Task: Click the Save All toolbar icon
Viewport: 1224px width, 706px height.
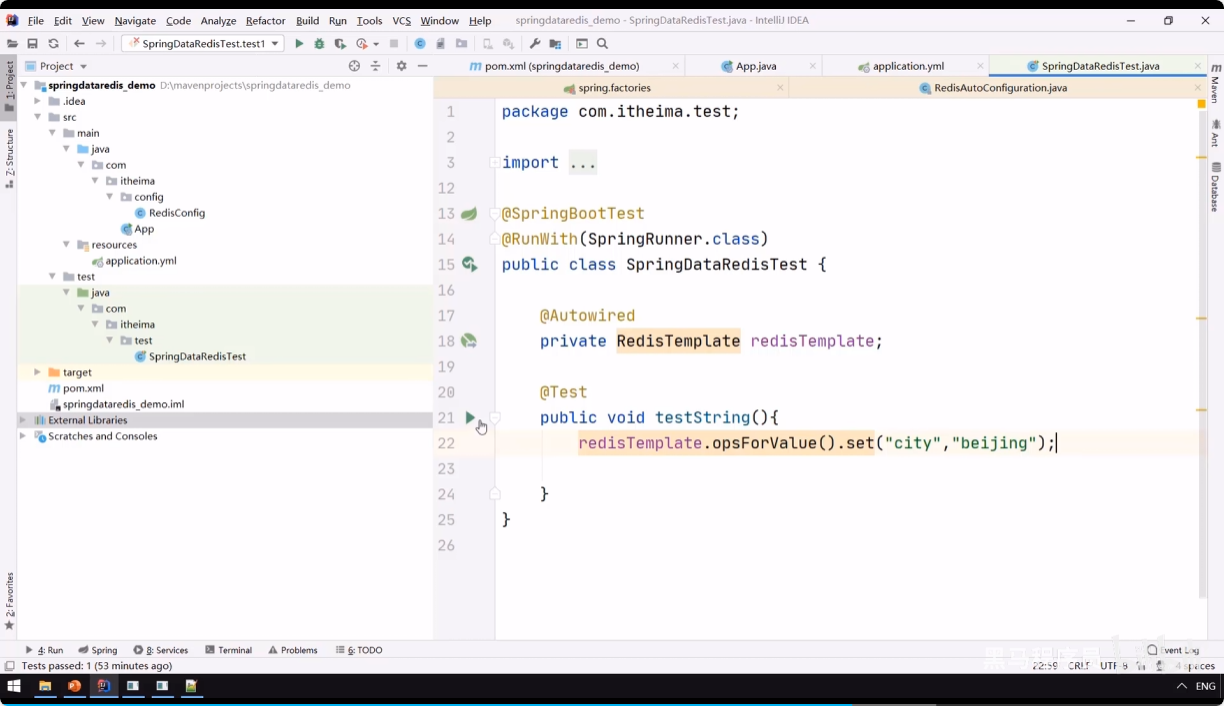Action: [32, 44]
